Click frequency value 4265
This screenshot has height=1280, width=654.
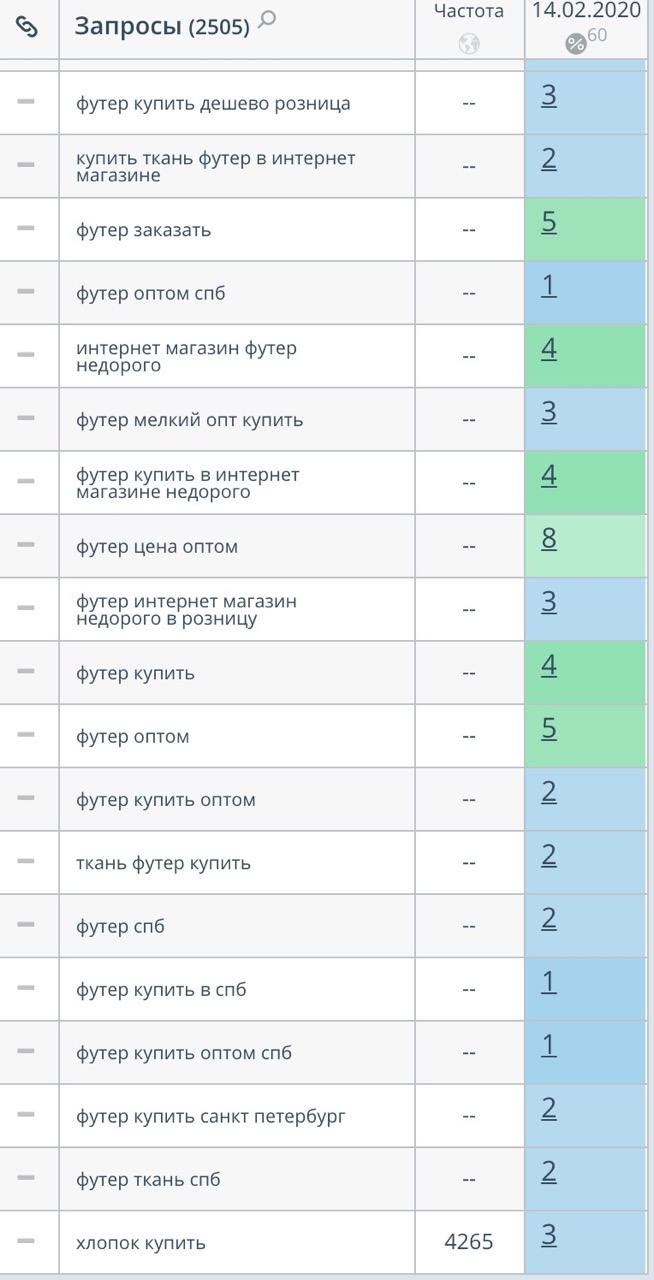click(469, 1242)
